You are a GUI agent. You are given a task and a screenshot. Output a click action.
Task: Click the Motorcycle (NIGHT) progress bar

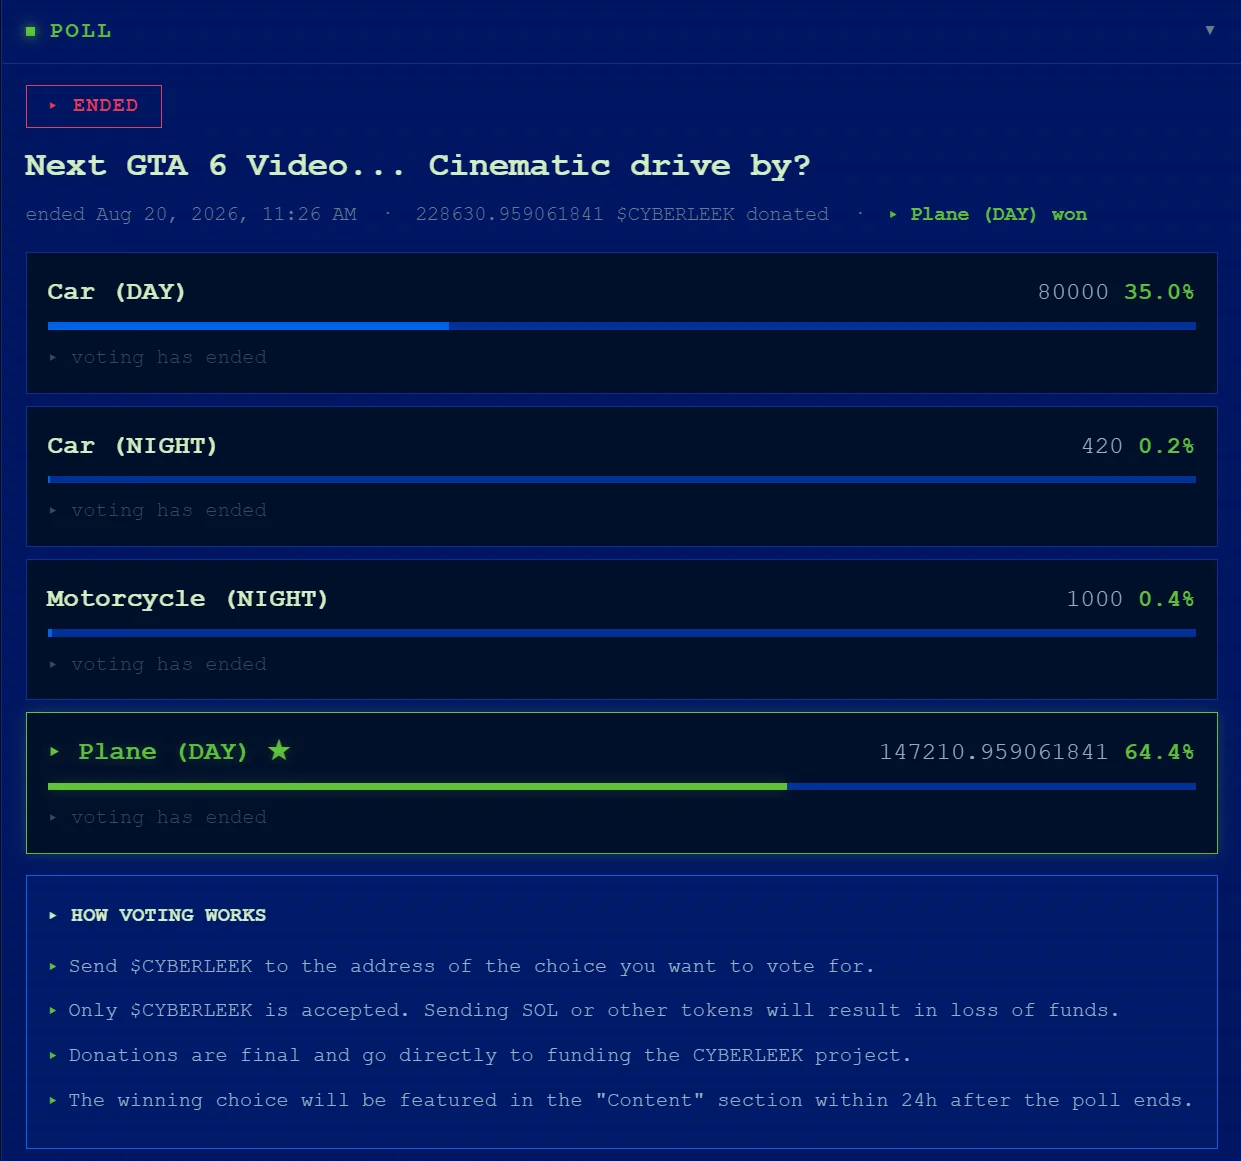(622, 633)
